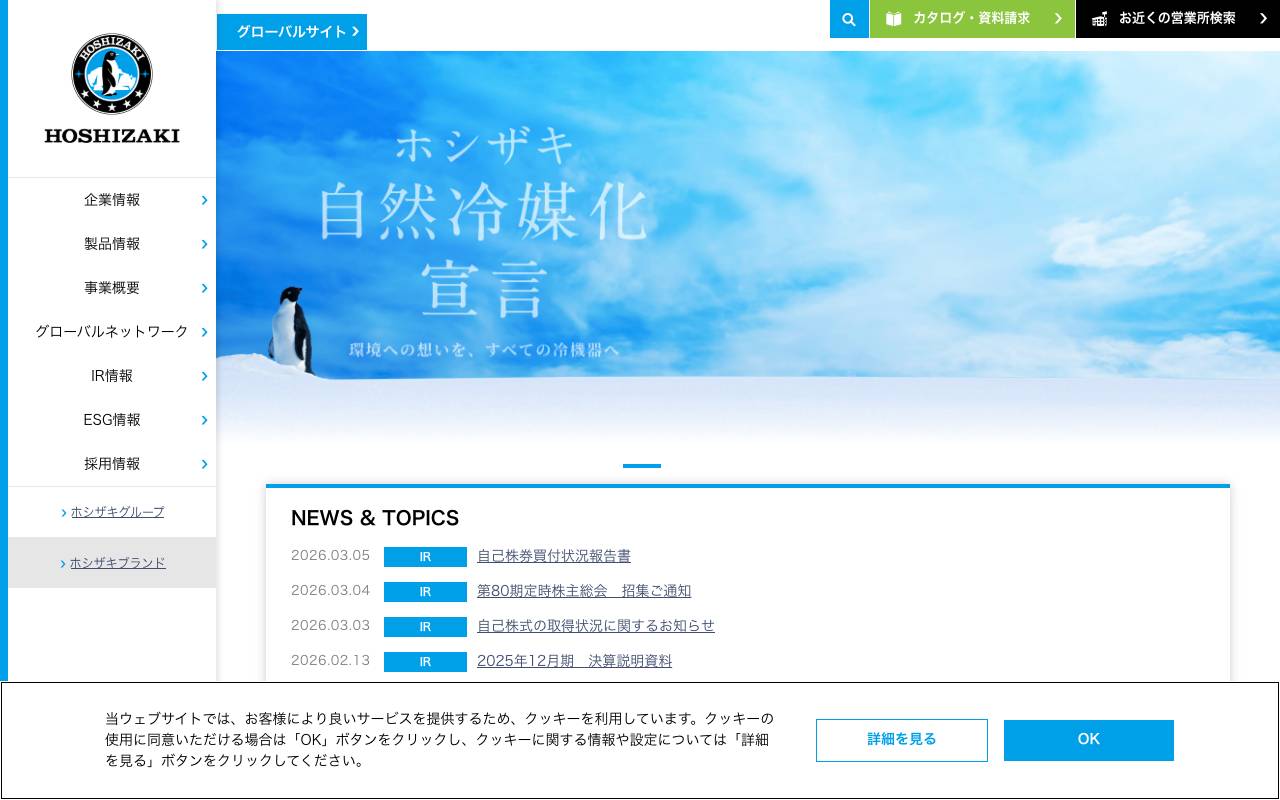Click the arrow icon inside グローバルサイト button
Image resolution: width=1280 pixels, height=800 pixels.
(355, 31)
